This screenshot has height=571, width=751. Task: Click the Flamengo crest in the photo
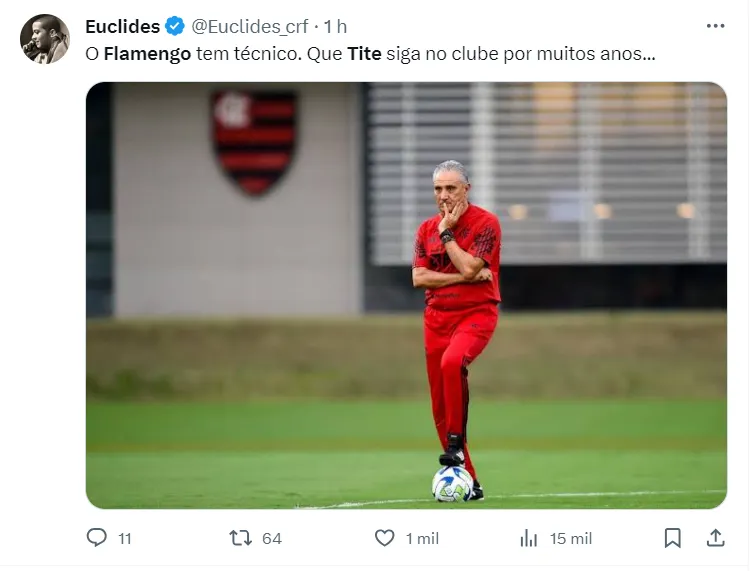[x=253, y=142]
